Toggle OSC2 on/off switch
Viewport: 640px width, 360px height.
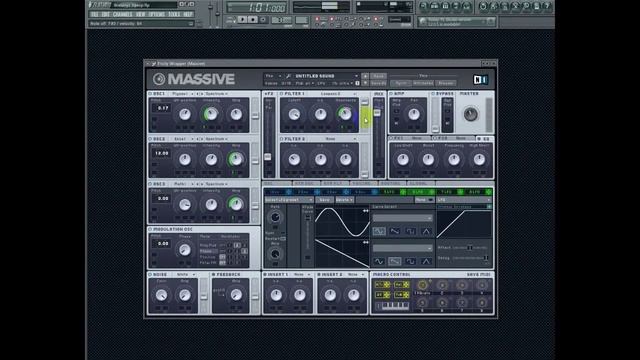click(x=150, y=139)
